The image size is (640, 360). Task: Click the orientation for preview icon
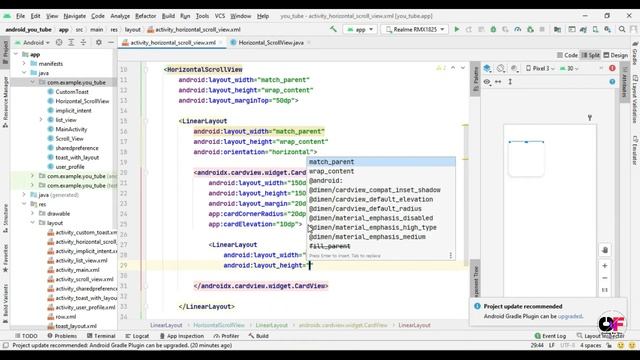[x=501, y=69]
